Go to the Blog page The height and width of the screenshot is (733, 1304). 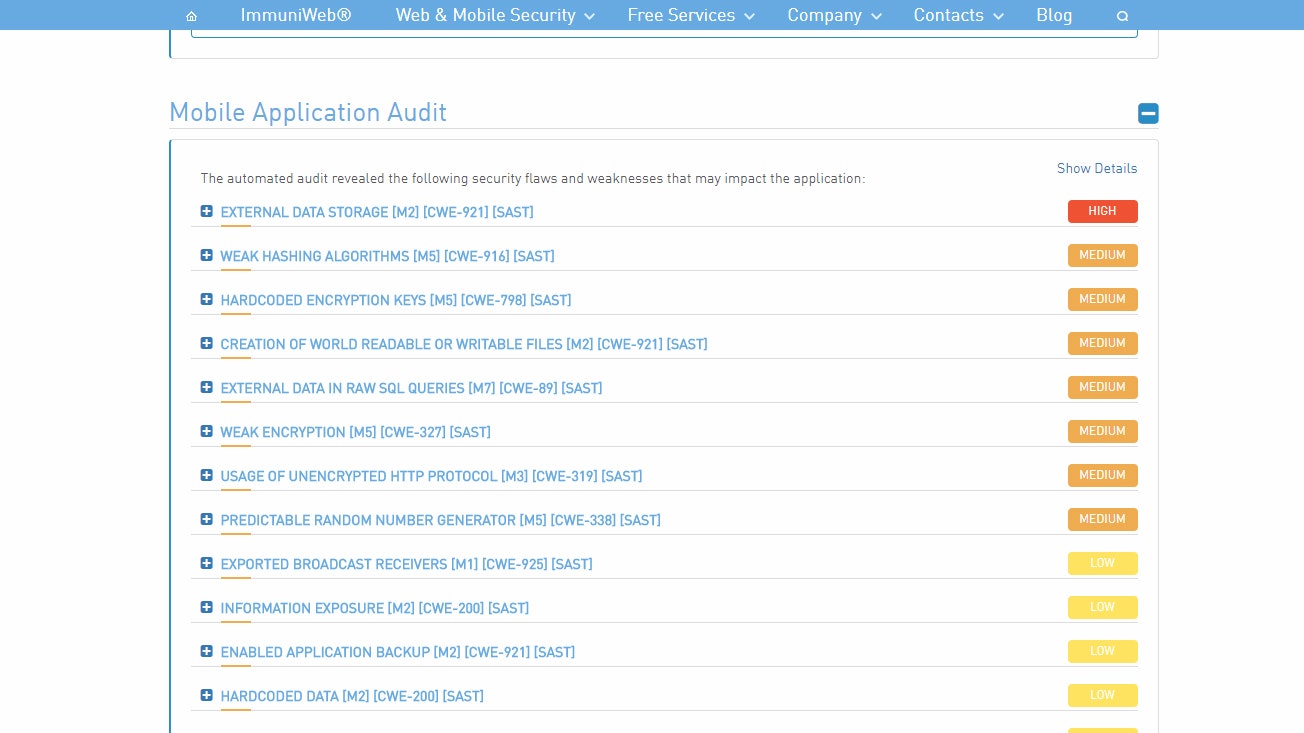1054,15
